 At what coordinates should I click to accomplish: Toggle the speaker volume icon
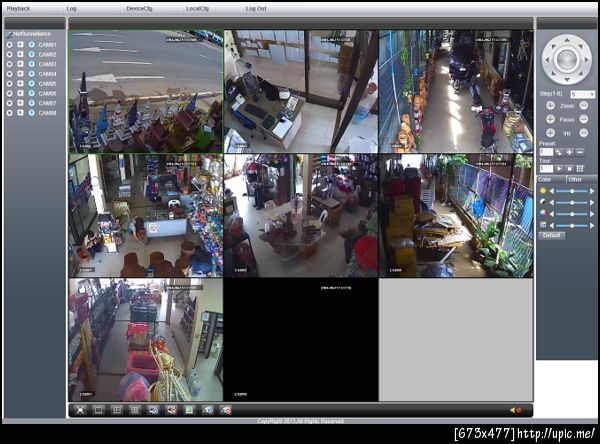(516, 410)
